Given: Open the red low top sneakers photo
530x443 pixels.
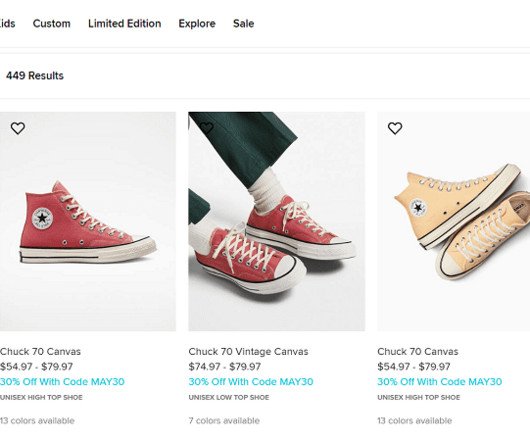Looking at the screenshot, I should (x=276, y=221).
